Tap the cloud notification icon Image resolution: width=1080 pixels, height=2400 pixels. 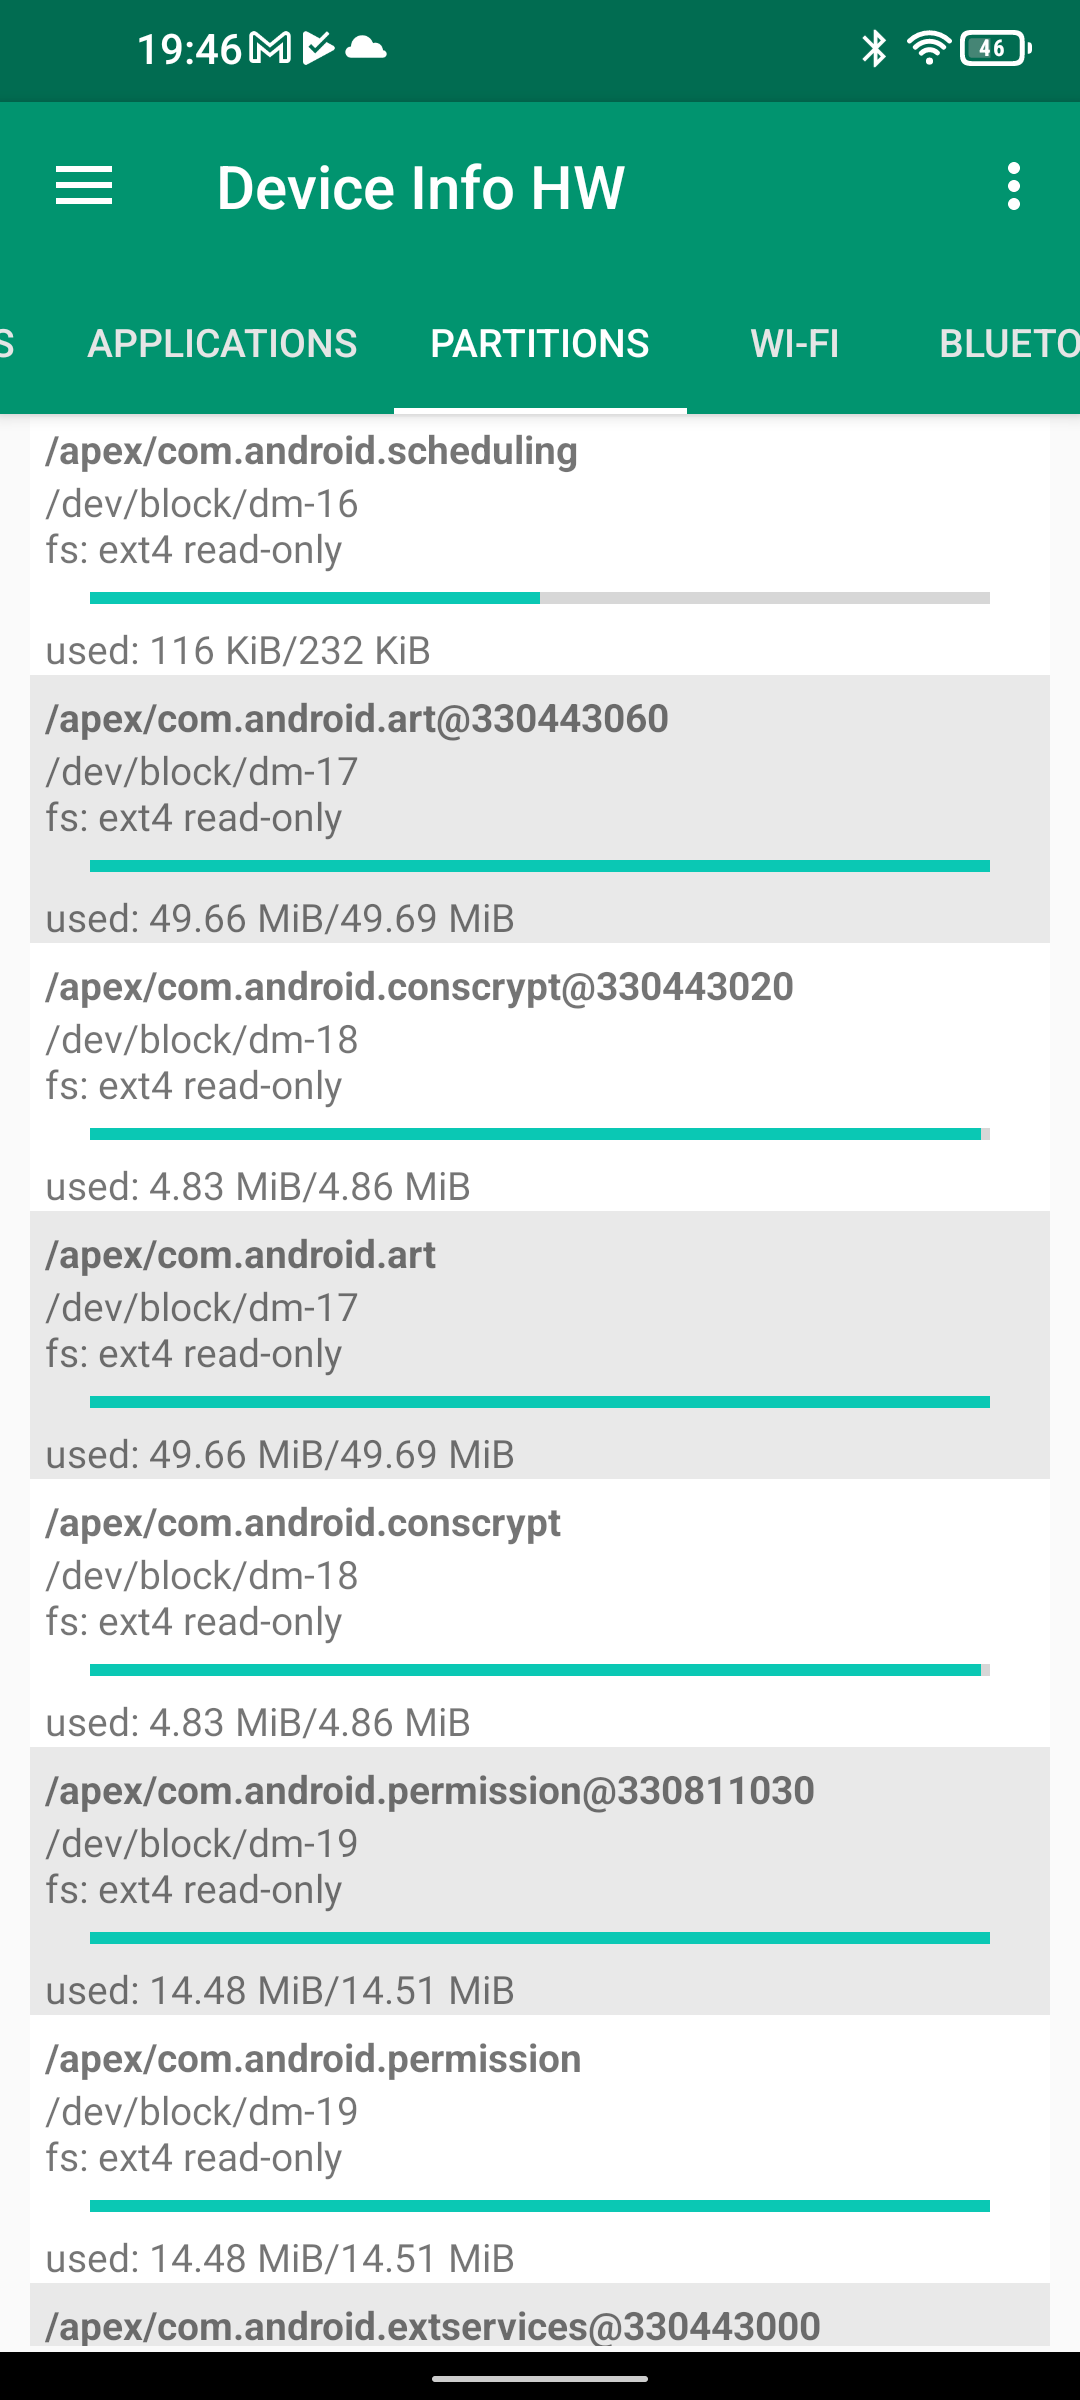click(366, 48)
